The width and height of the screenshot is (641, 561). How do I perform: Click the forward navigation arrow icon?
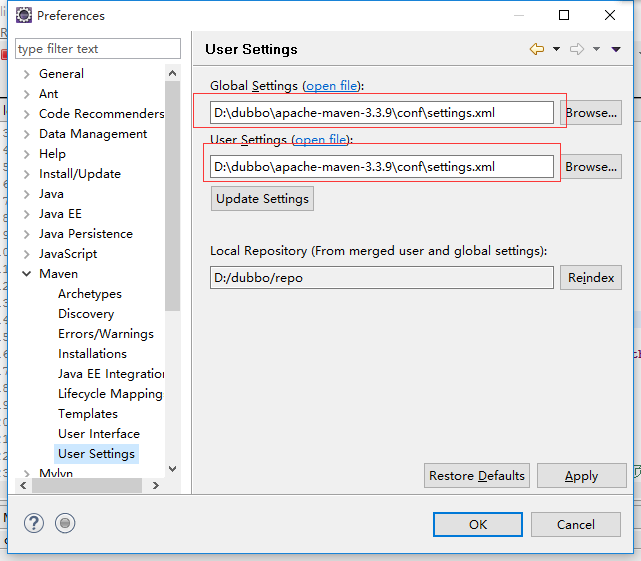click(576, 49)
